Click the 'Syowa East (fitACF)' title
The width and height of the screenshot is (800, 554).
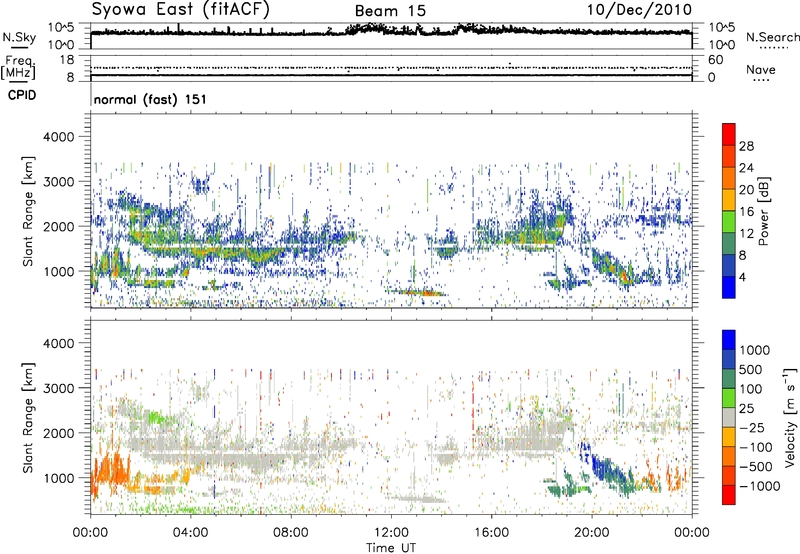point(181,10)
